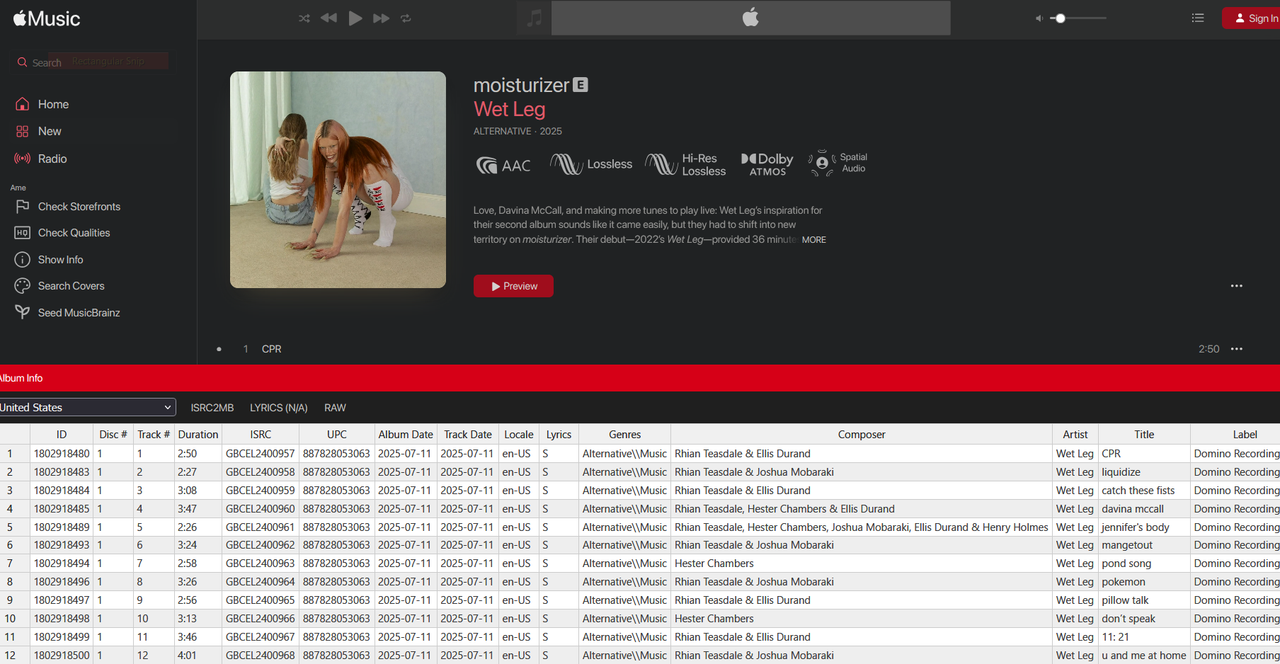Start playback with the play button
The width and height of the screenshot is (1280, 664).
click(x=355, y=18)
